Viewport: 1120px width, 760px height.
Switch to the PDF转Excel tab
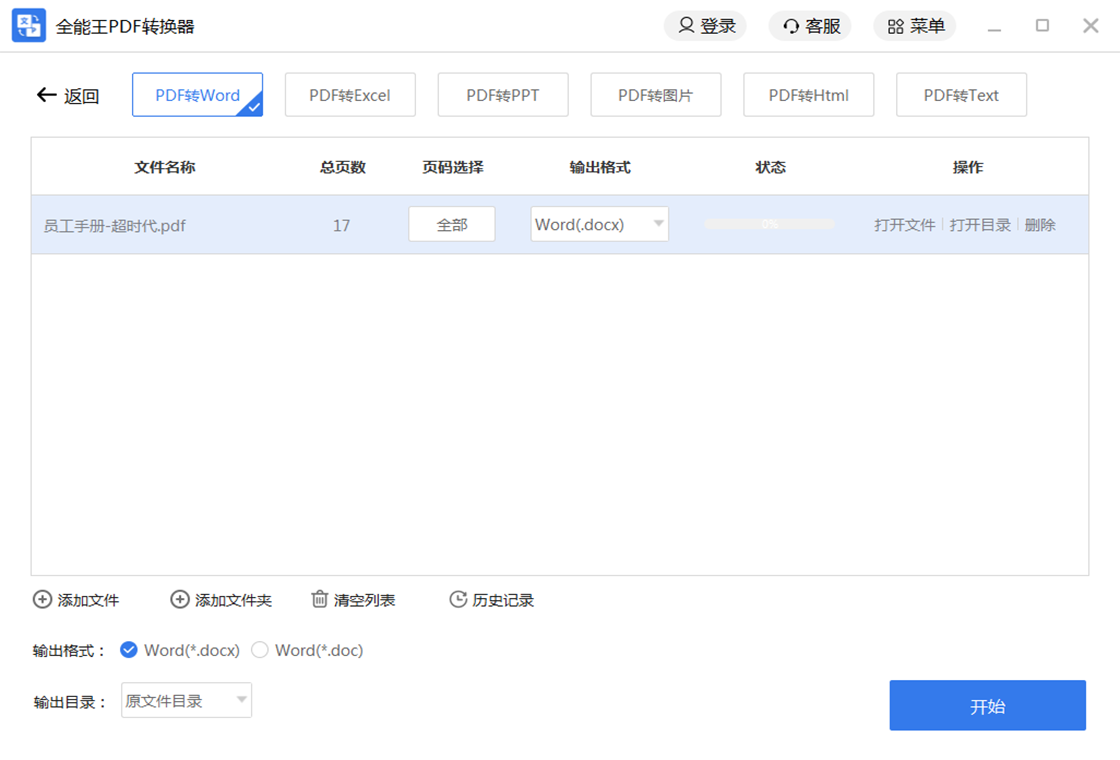coord(350,95)
